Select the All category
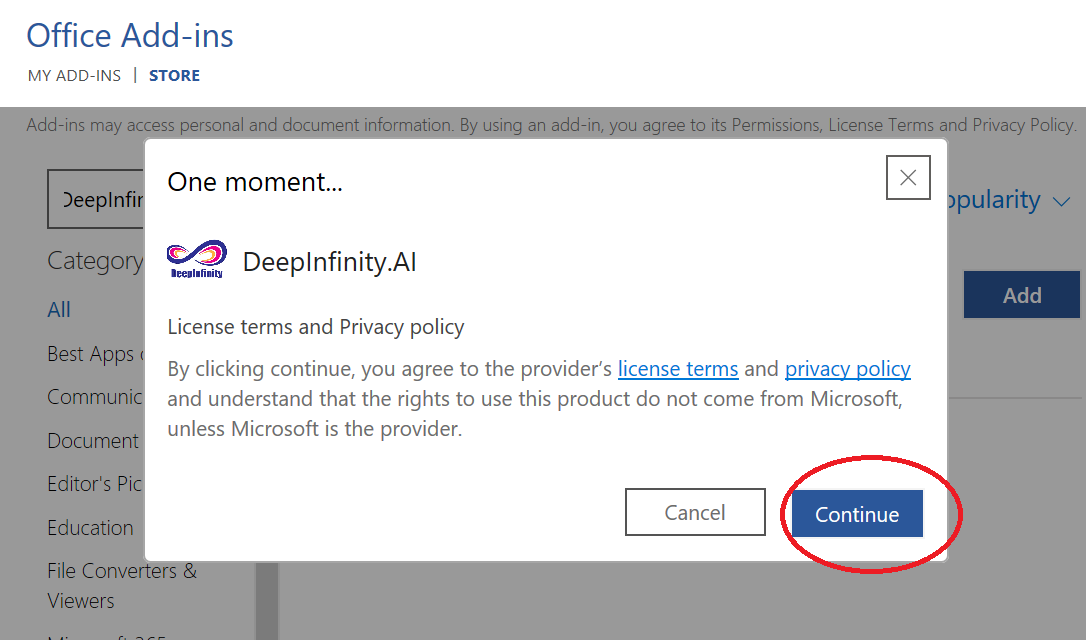 pyautogui.click(x=59, y=310)
